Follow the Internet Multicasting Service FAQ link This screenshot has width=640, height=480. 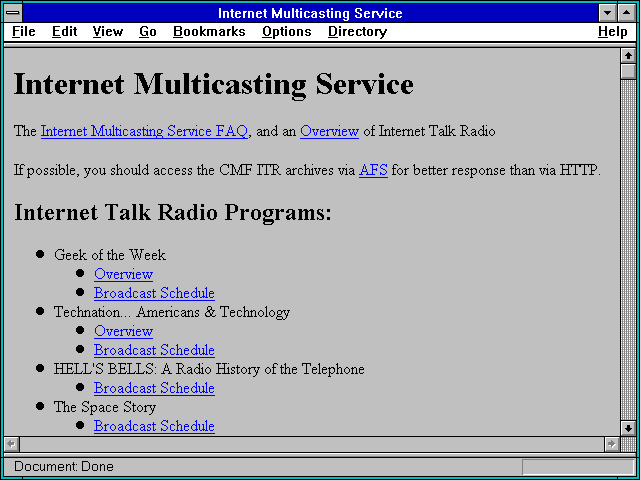tap(144, 131)
